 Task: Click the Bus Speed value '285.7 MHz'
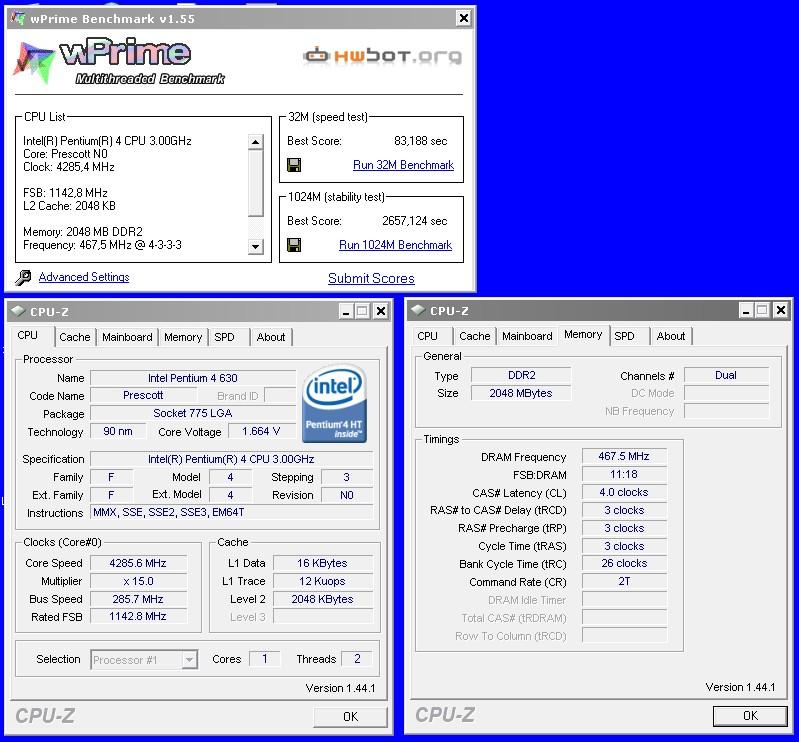(x=138, y=599)
